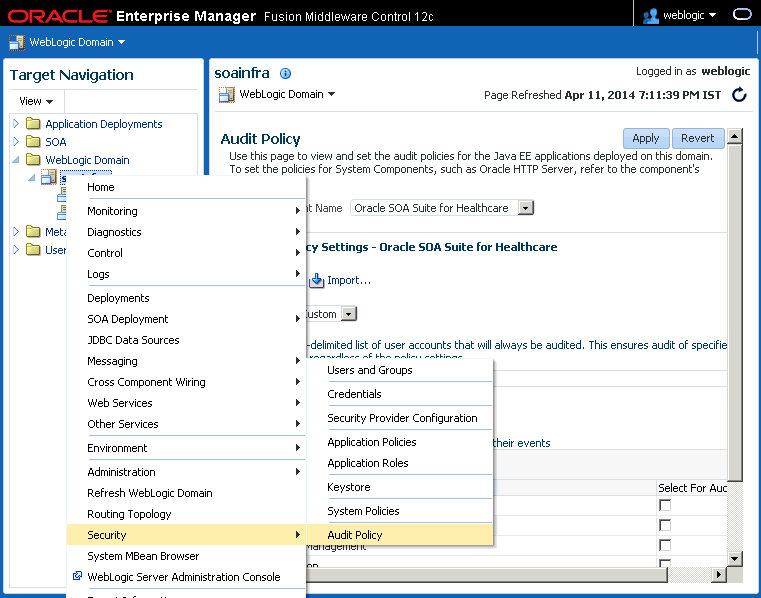This screenshot has width=761, height=598.
Task: Select Credentials in Security submenu
Action: (x=400, y=394)
